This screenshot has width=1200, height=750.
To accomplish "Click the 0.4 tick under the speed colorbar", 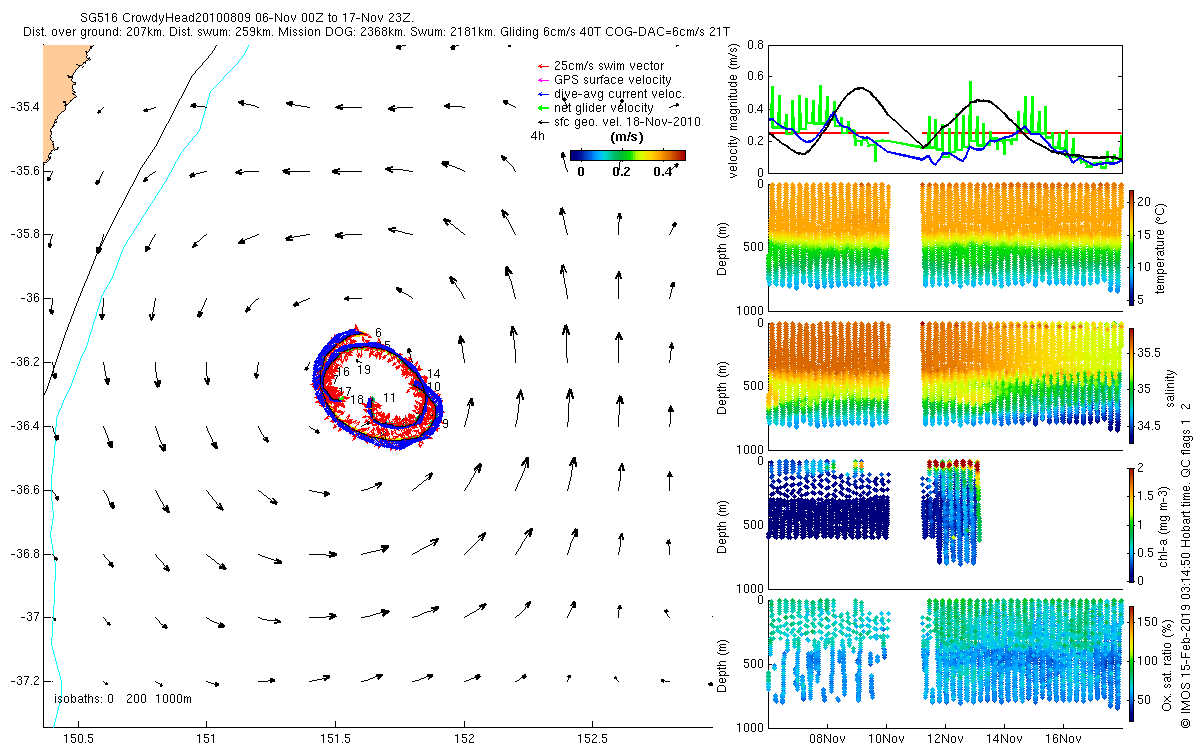I will [664, 171].
